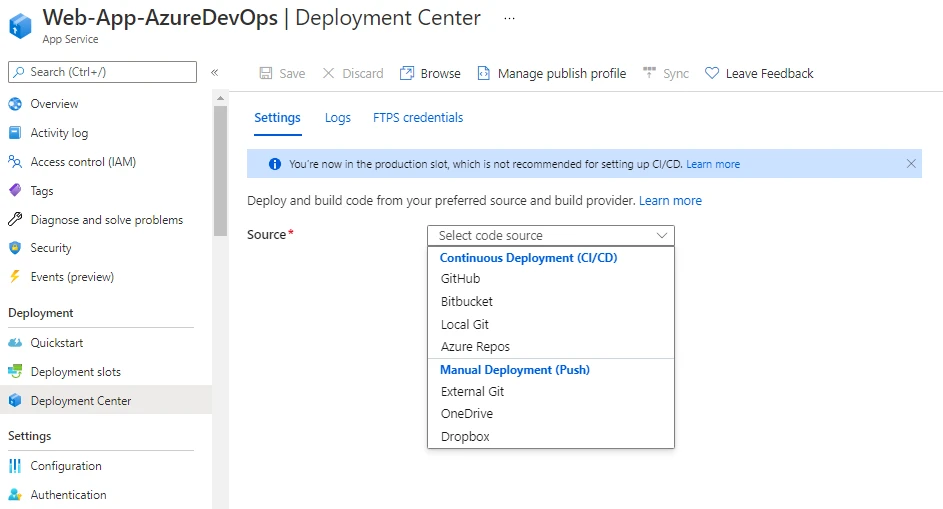Choose GitHub as code source
This screenshot has width=943, height=509.
pos(461,279)
